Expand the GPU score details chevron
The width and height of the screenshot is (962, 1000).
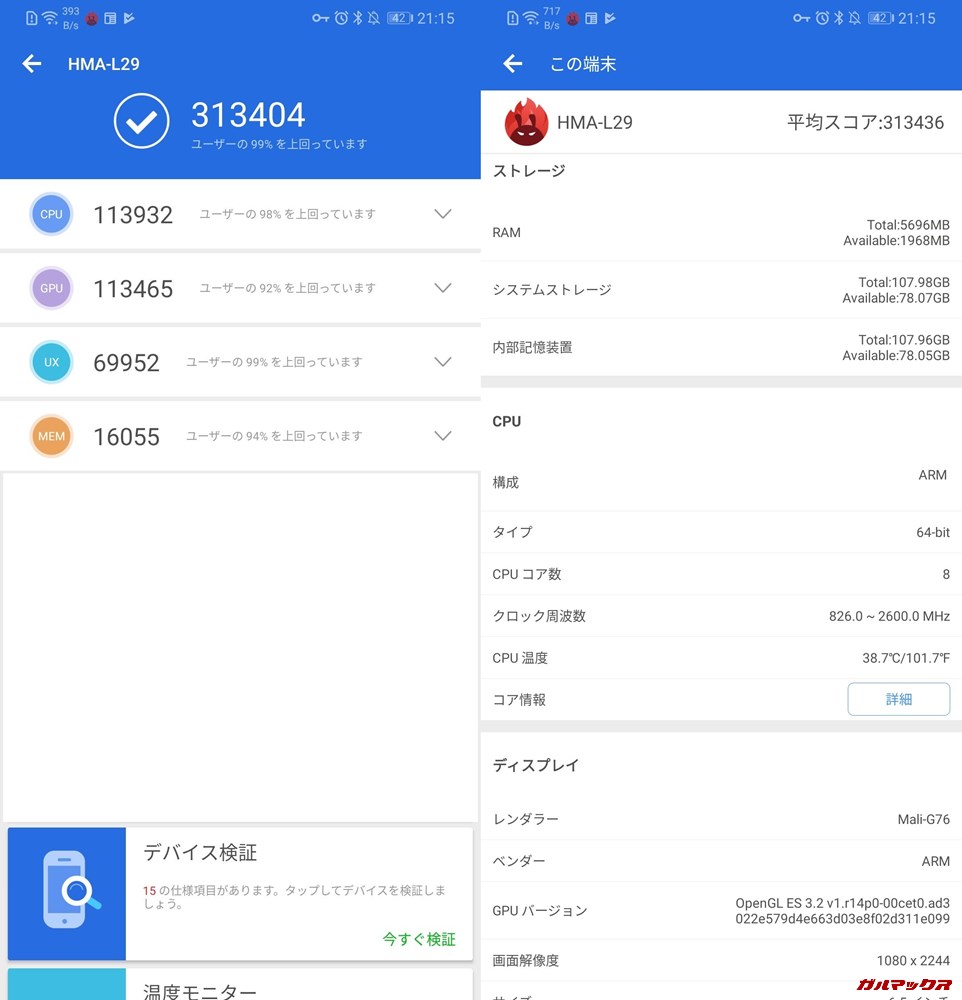click(442, 288)
